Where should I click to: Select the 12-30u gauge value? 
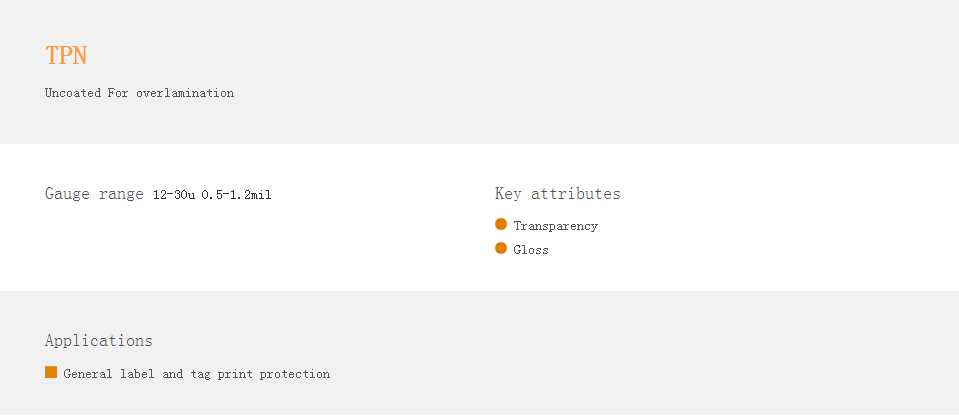174,195
